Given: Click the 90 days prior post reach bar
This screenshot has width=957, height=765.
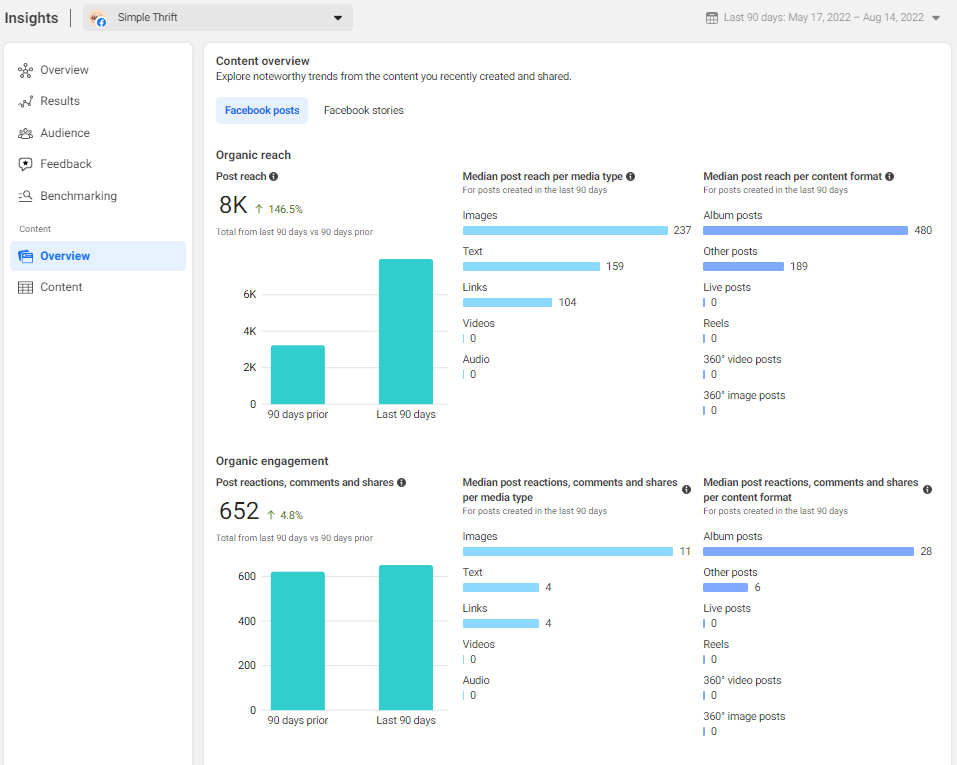Looking at the screenshot, I should point(298,375).
